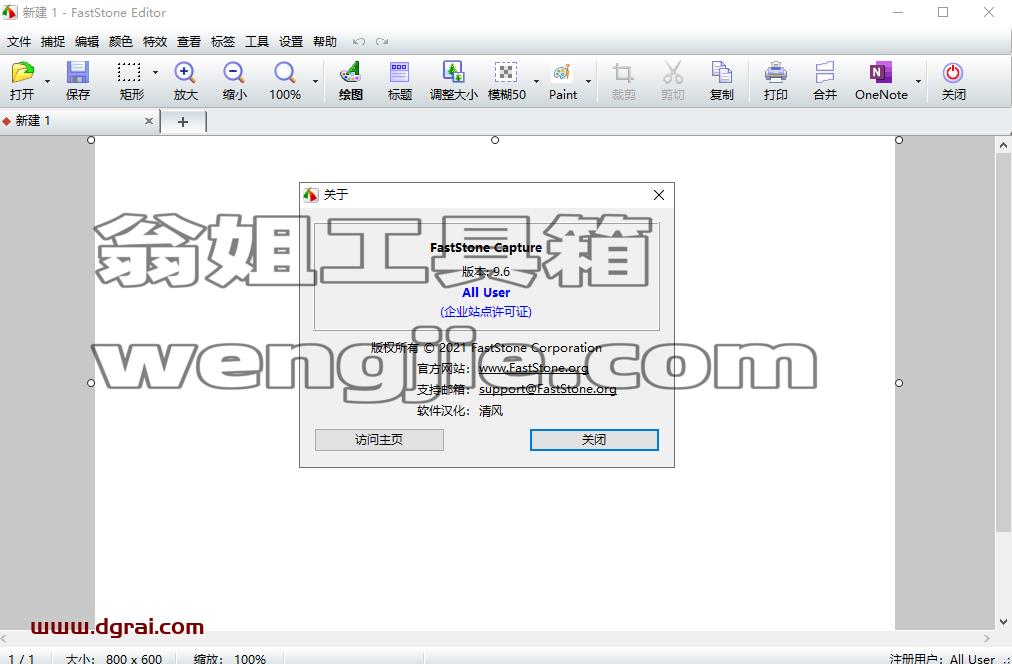Open the www.FastStone.org link
This screenshot has height=664, width=1012.
[534, 368]
